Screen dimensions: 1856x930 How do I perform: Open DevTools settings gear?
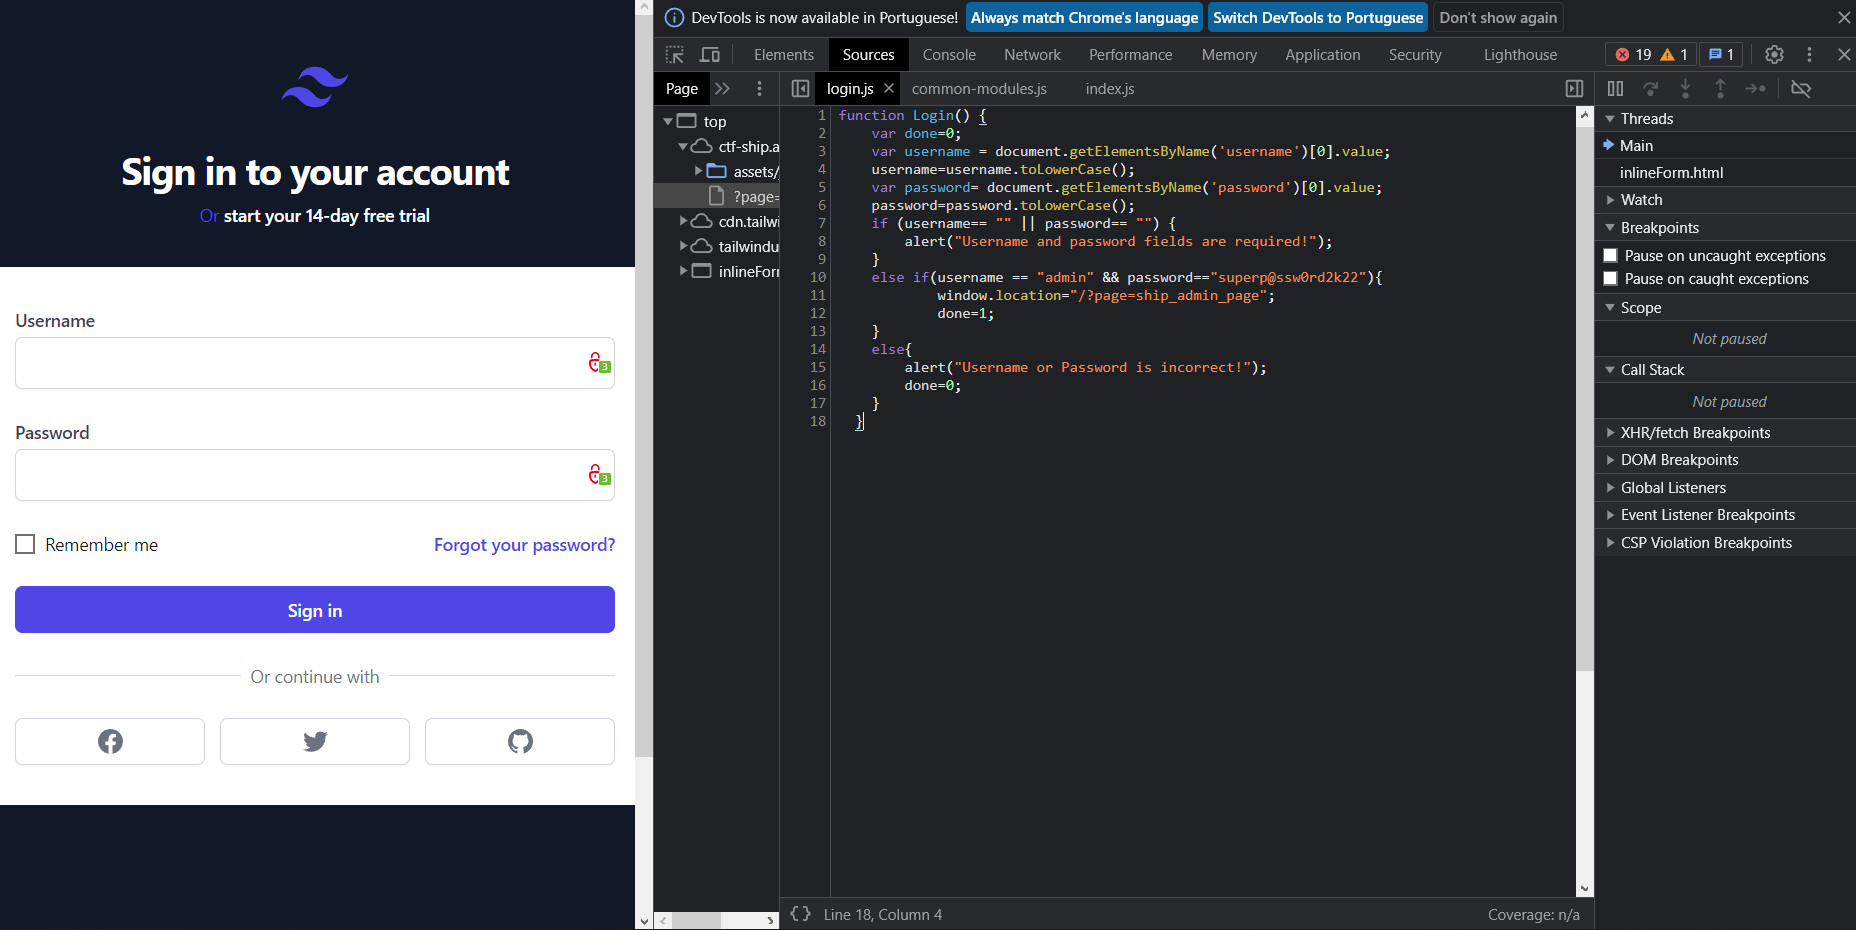point(1774,55)
